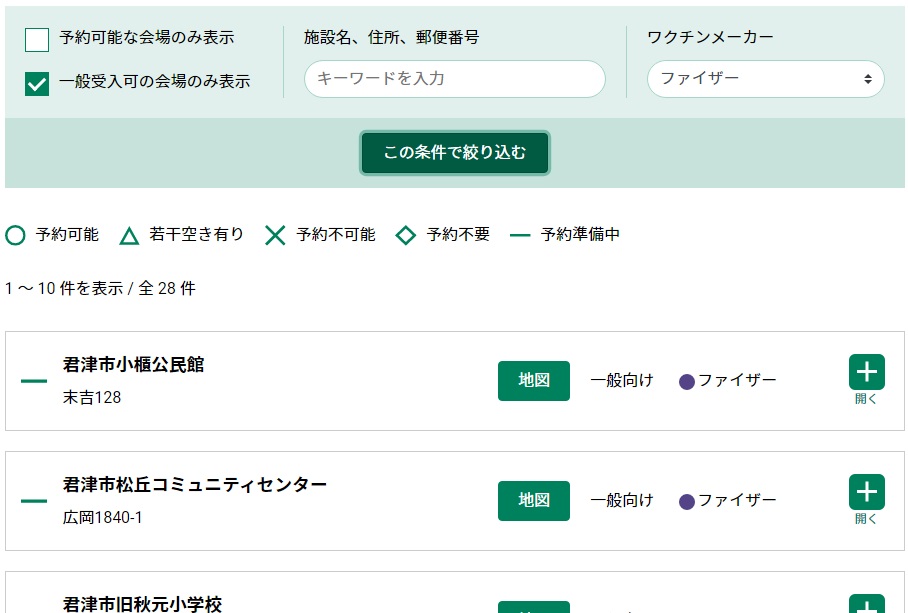
Task: Expand the 君津市松丘コミュニティセンター entry with plus icon
Action: click(866, 491)
